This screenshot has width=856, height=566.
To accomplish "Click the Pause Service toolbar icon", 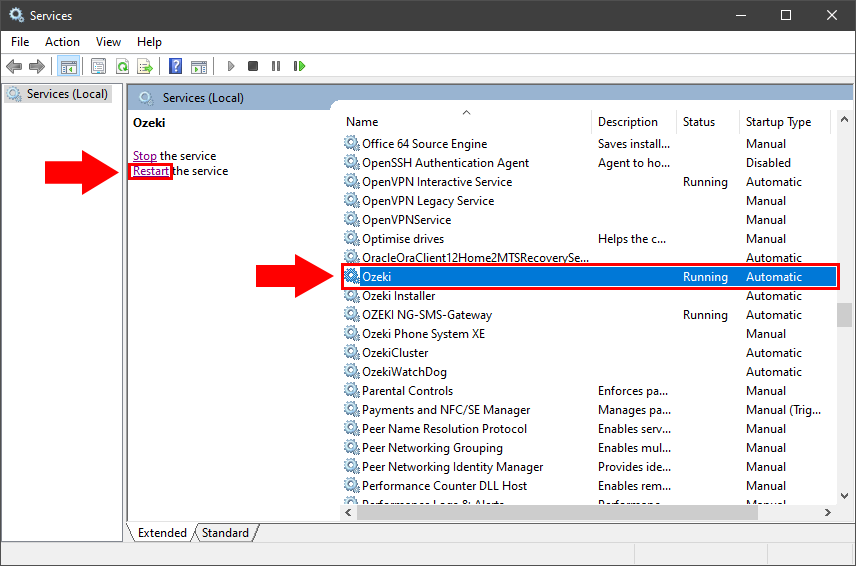I will click(x=276, y=67).
